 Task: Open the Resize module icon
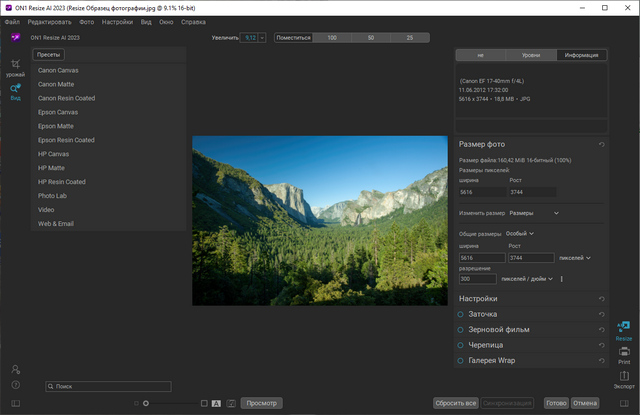pyautogui.click(x=624, y=330)
